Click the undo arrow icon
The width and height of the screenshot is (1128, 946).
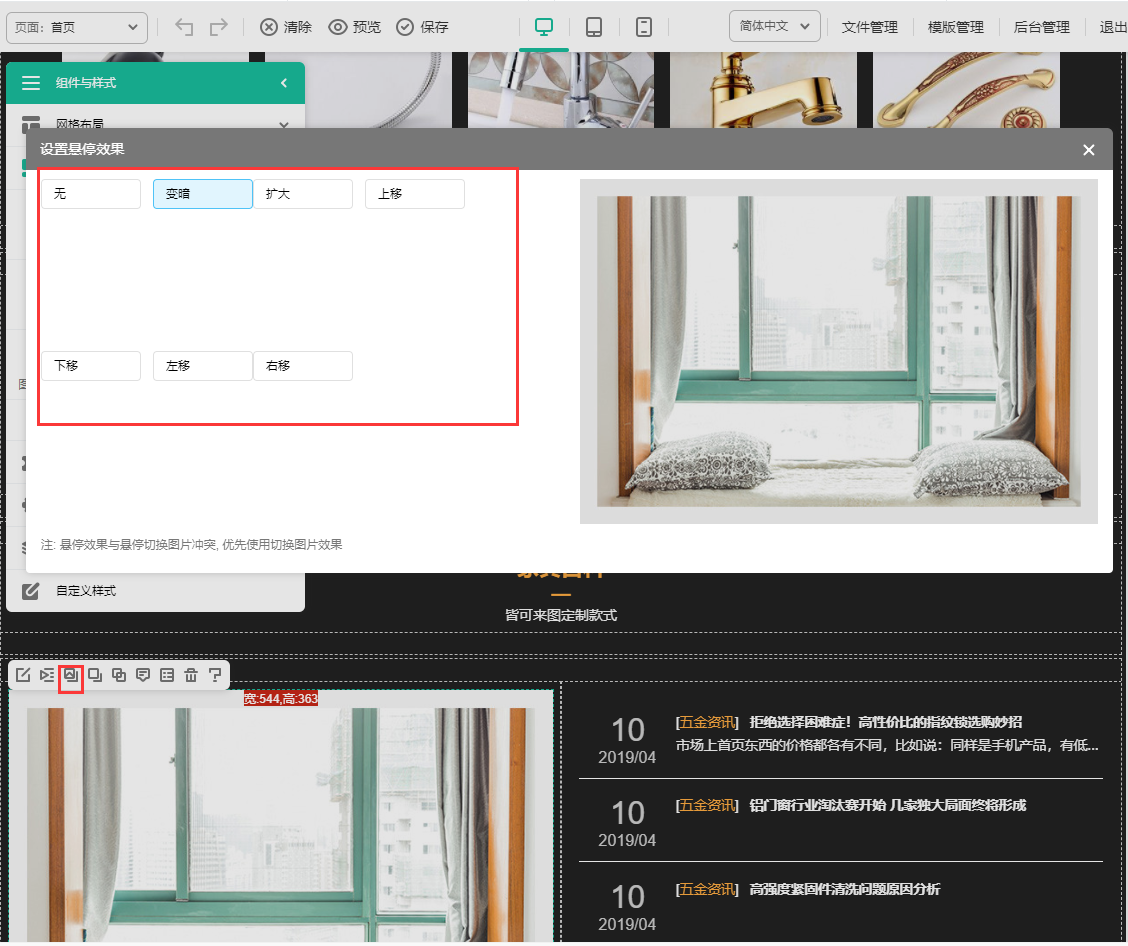point(184,27)
